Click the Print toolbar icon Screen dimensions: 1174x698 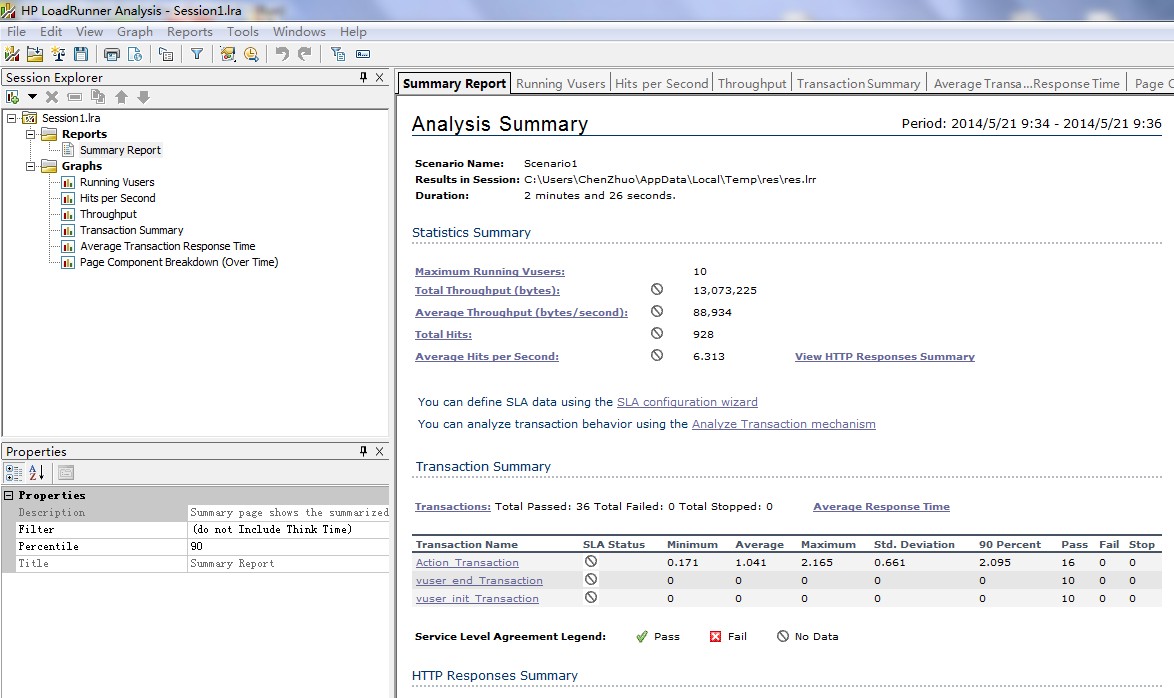112,54
